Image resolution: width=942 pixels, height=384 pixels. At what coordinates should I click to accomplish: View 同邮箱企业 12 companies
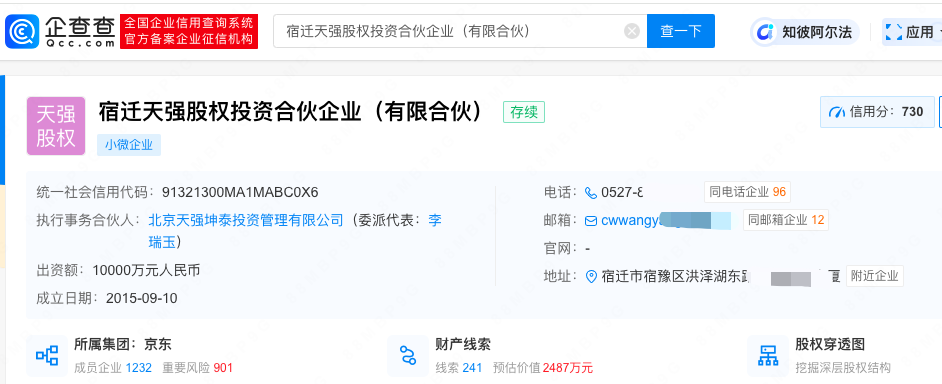click(x=786, y=221)
